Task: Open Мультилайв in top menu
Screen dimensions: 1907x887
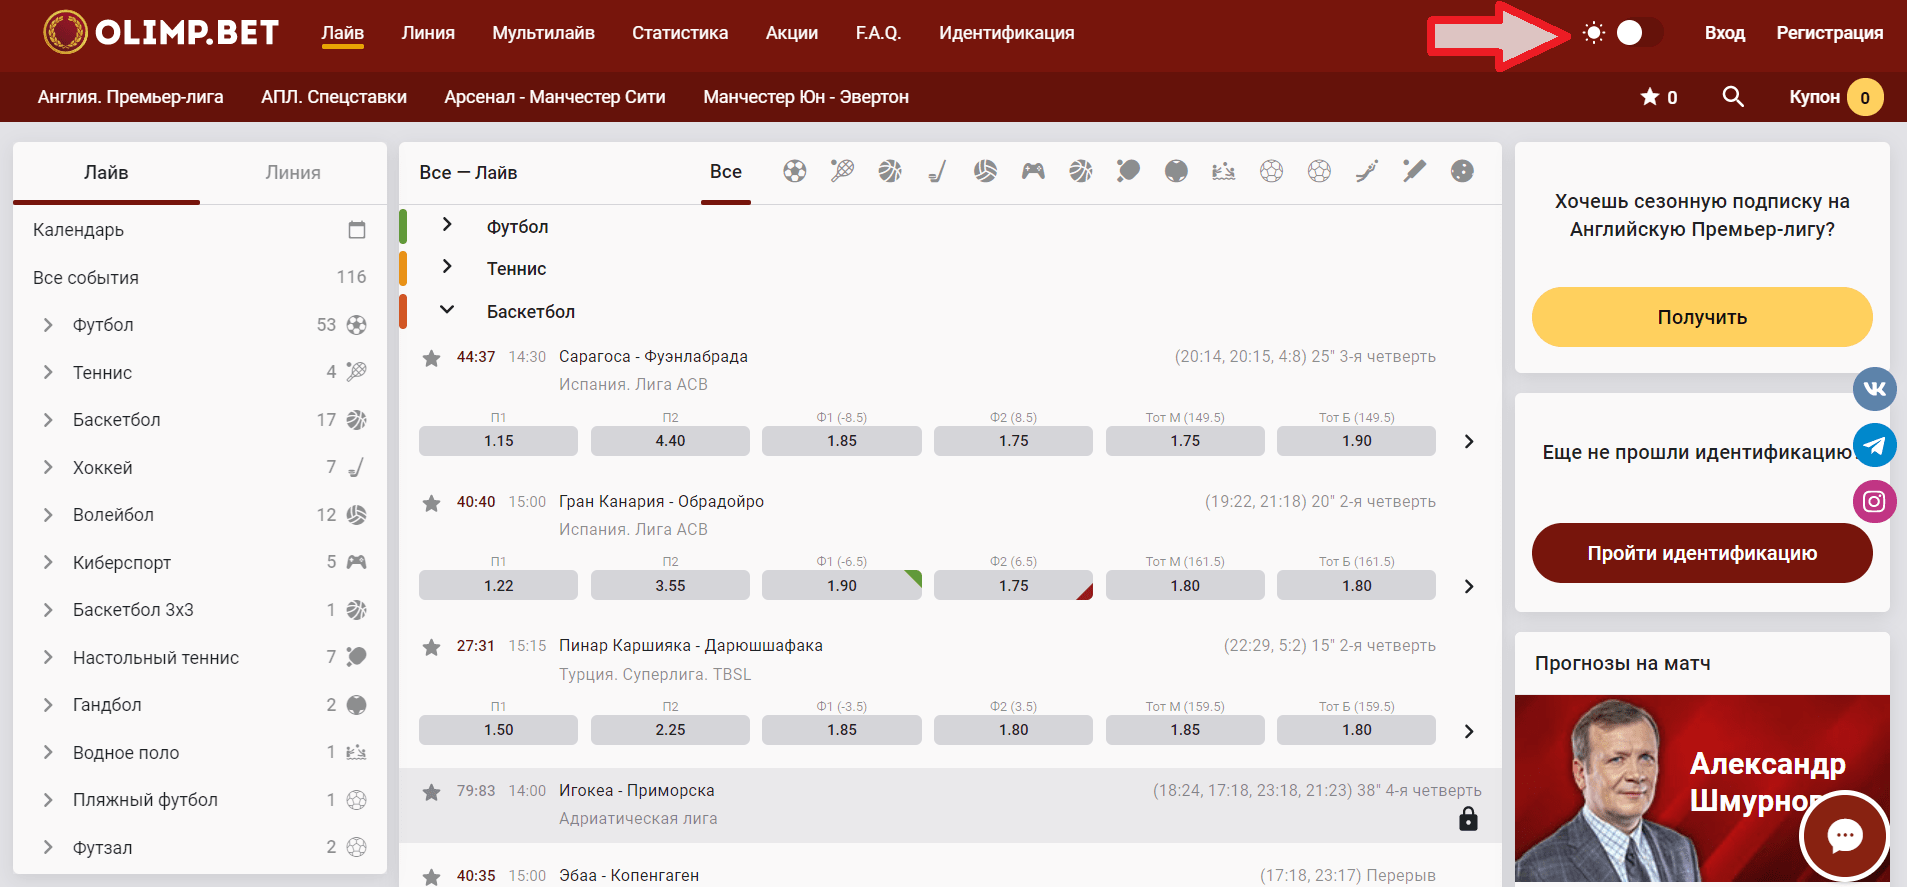Action: (543, 33)
